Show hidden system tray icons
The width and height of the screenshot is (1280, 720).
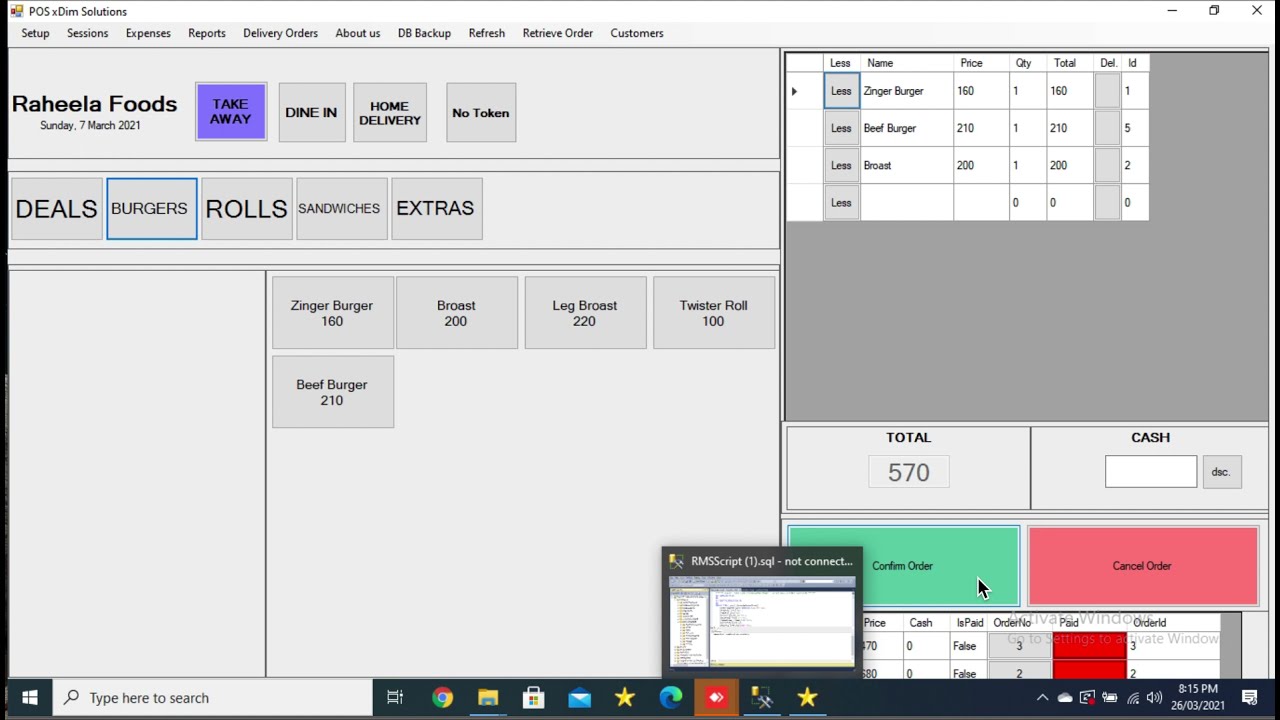coord(1042,698)
